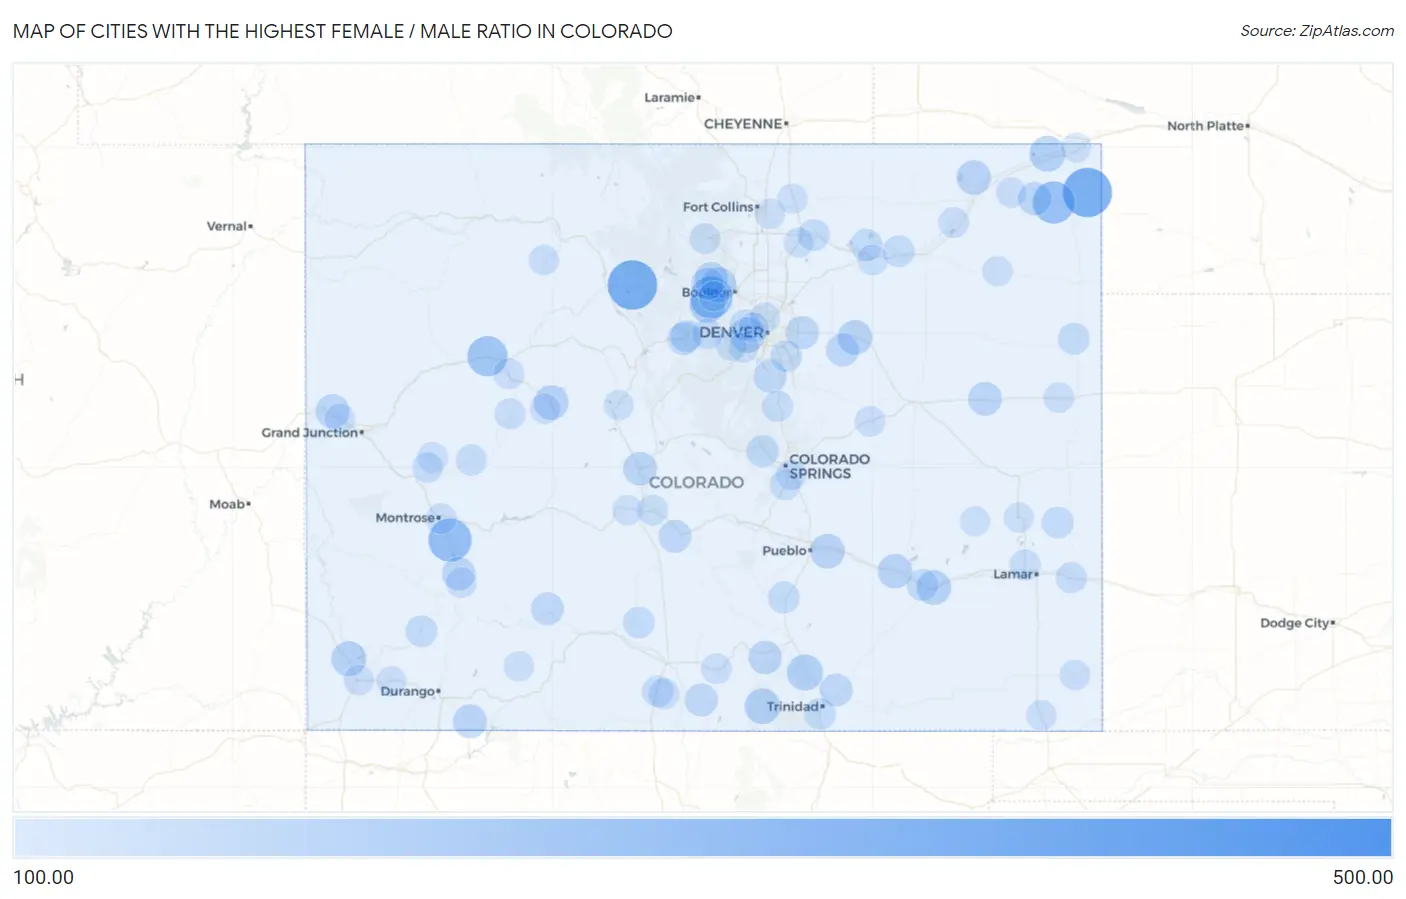Click the bubble immediately right of Pueblo label
1406x899 pixels.
pos(827,551)
